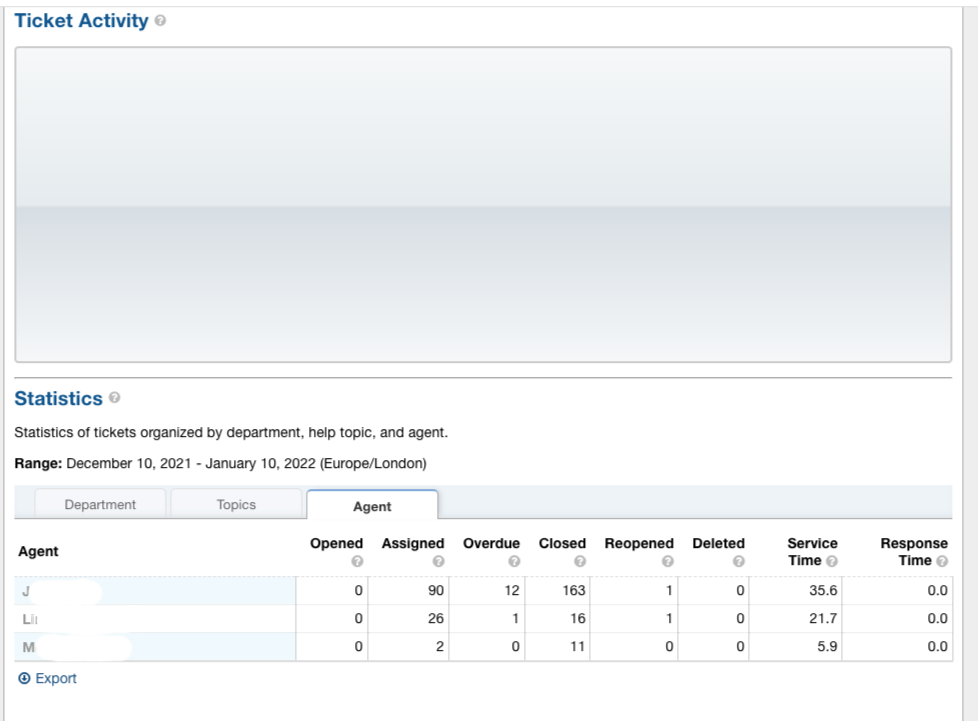Click inside the Ticket Activity chart area
978x721 pixels.
pyautogui.click(x=483, y=204)
